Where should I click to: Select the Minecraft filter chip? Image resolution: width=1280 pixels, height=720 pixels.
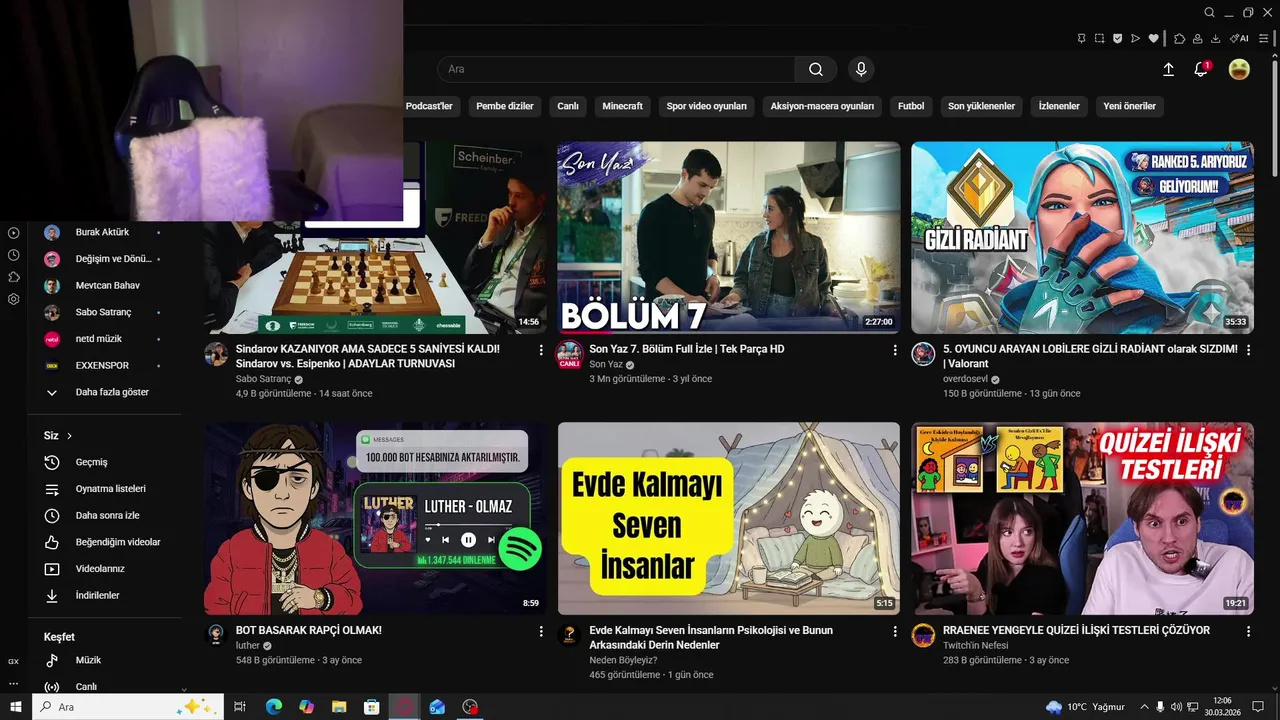[x=622, y=106]
